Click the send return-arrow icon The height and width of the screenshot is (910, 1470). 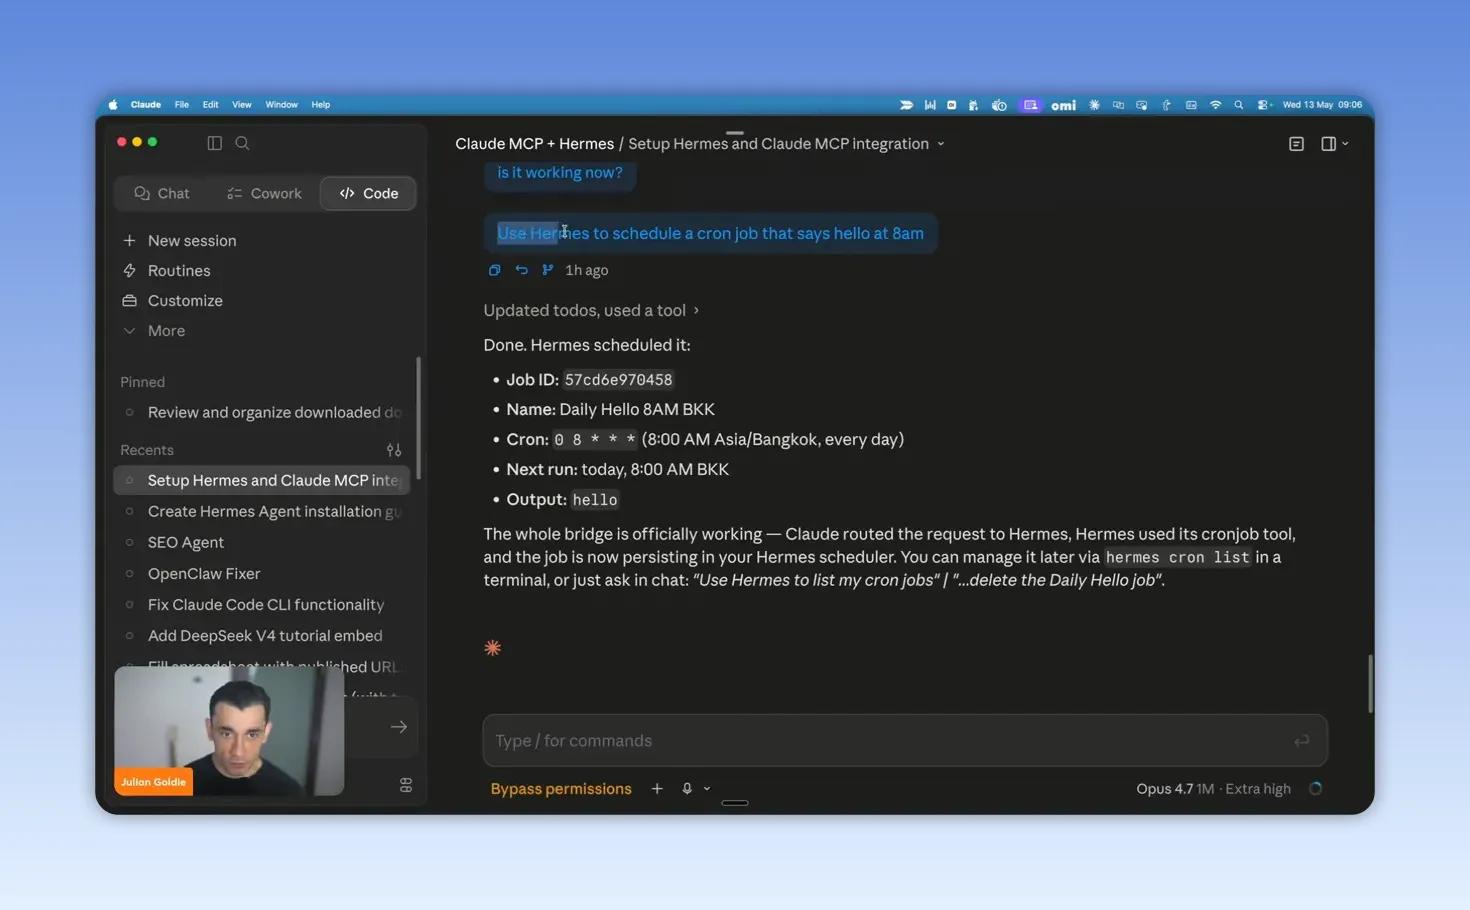coord(1301,741)
